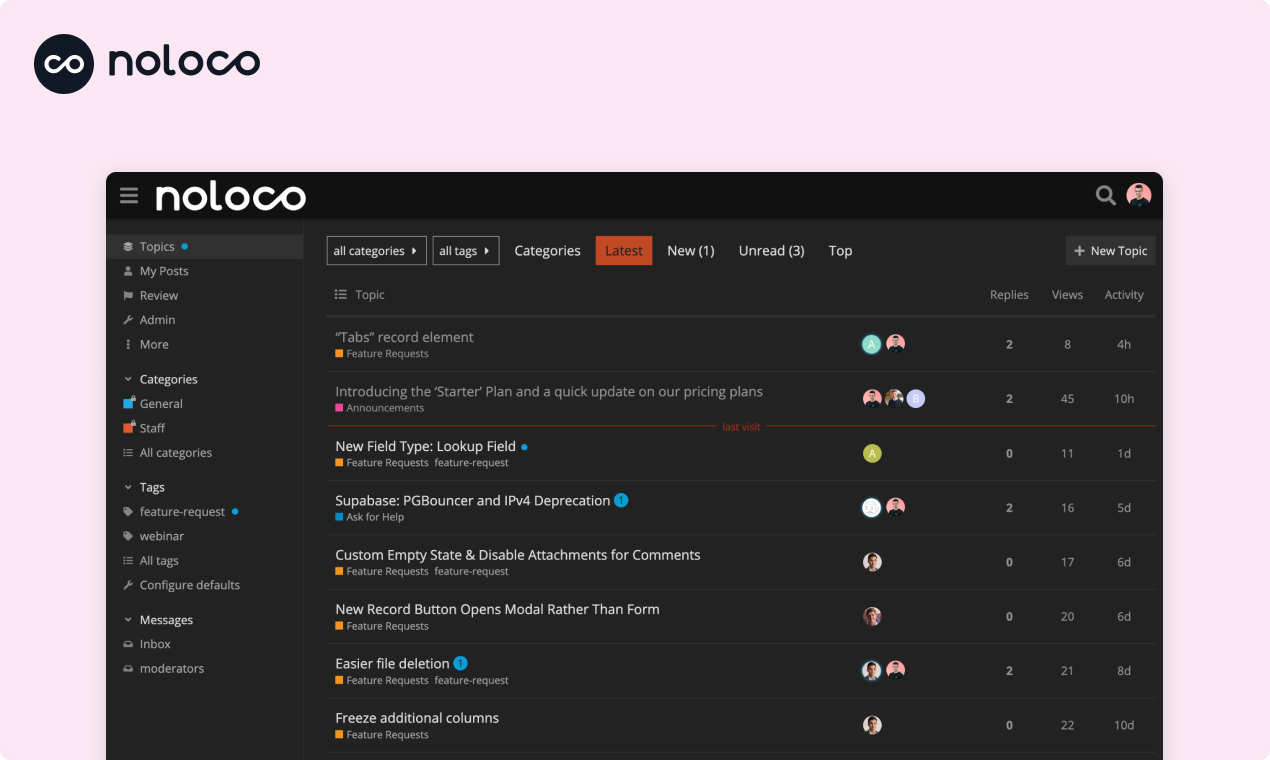Open your profile avatar in the top bar

(1138, 195)
